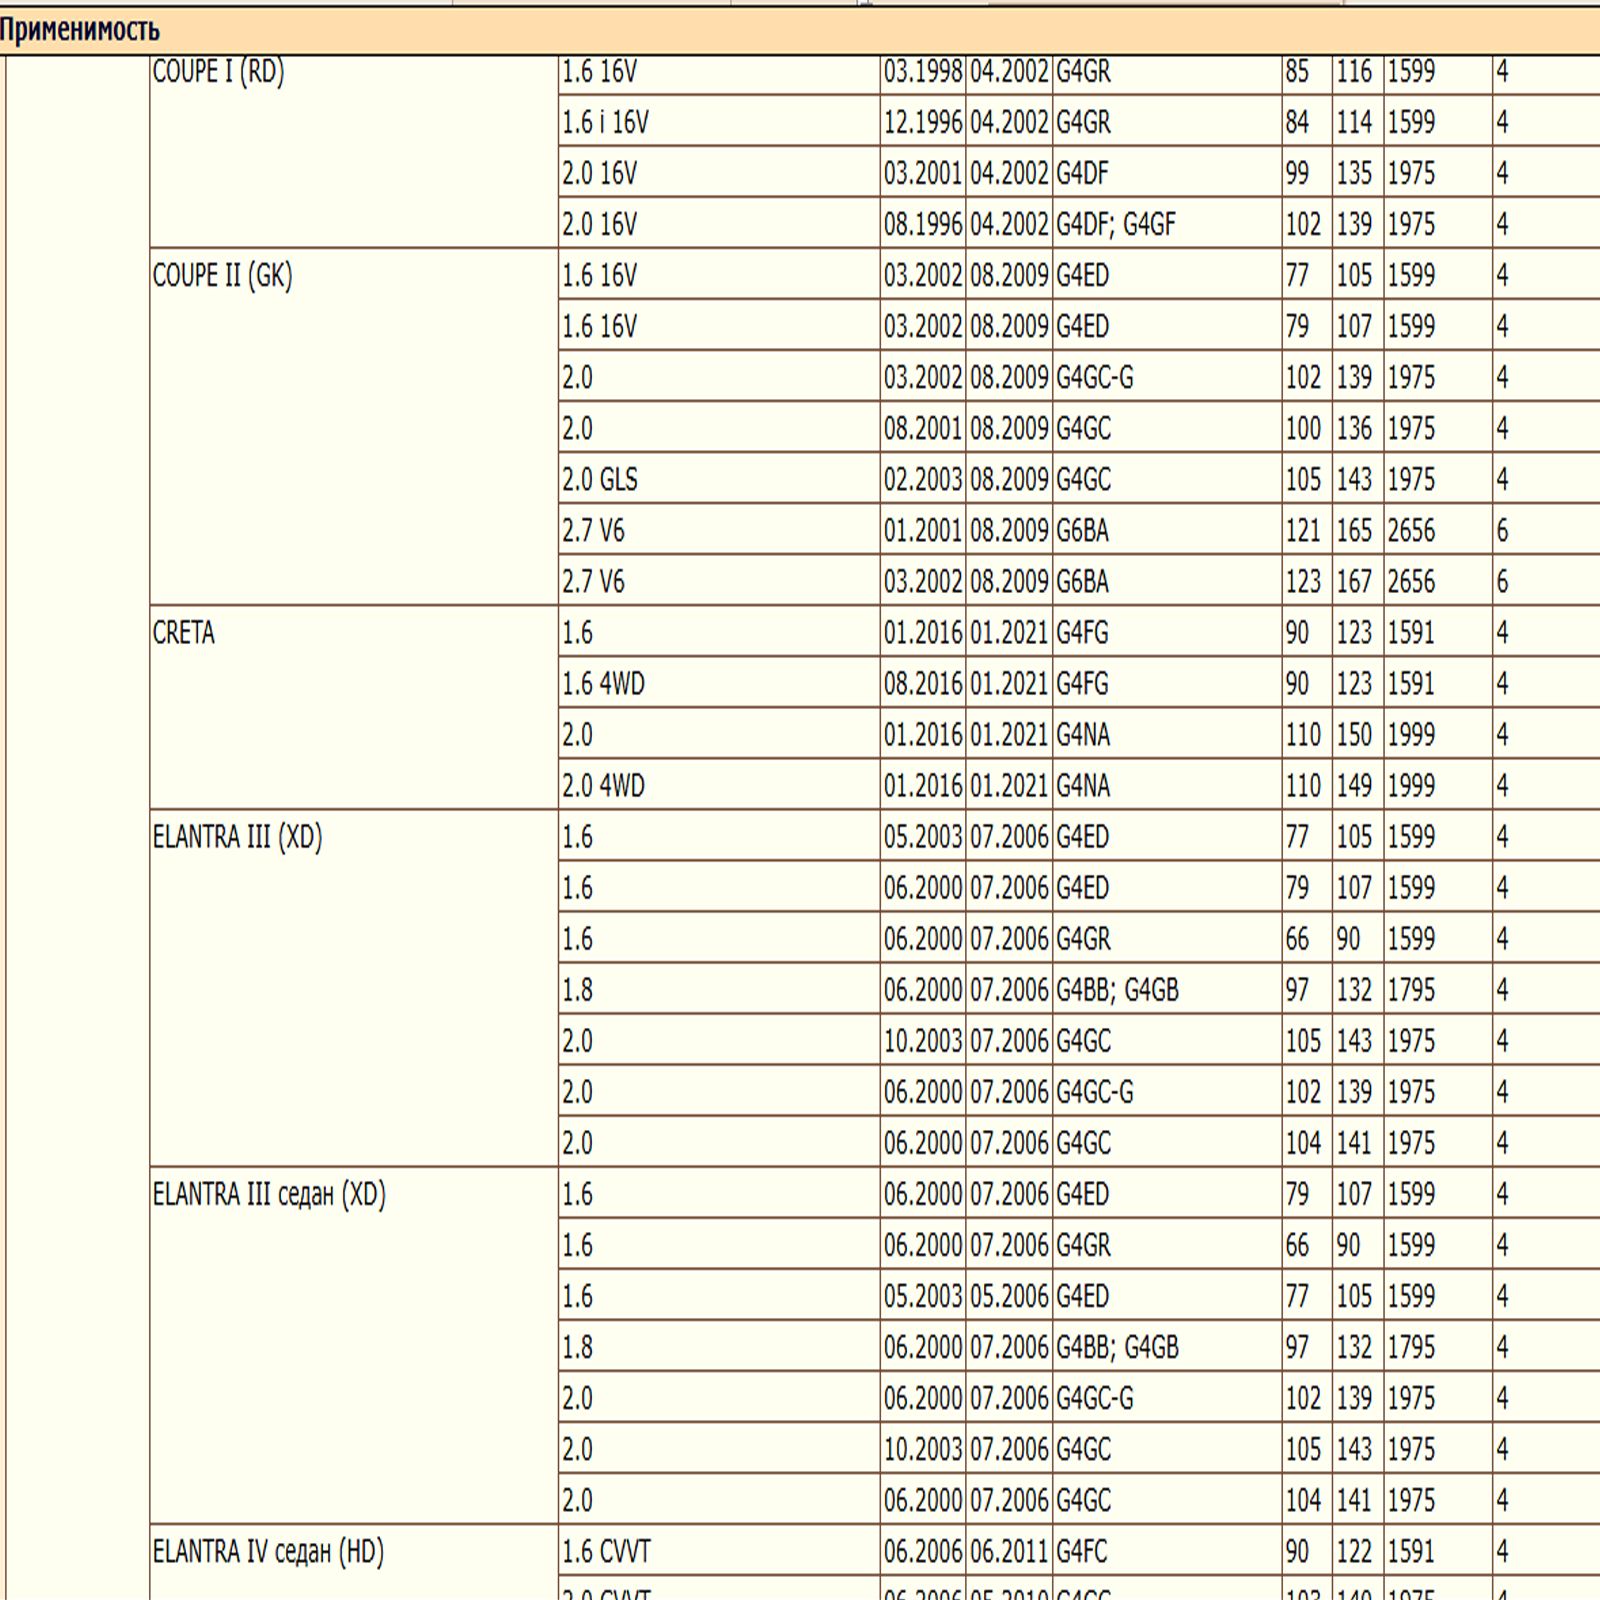The width and height of the screenshot is (1600, 1600).
Task: Select the COUPE I (RD) model cell
Action: pyautogui.click(x=218, y=72)
